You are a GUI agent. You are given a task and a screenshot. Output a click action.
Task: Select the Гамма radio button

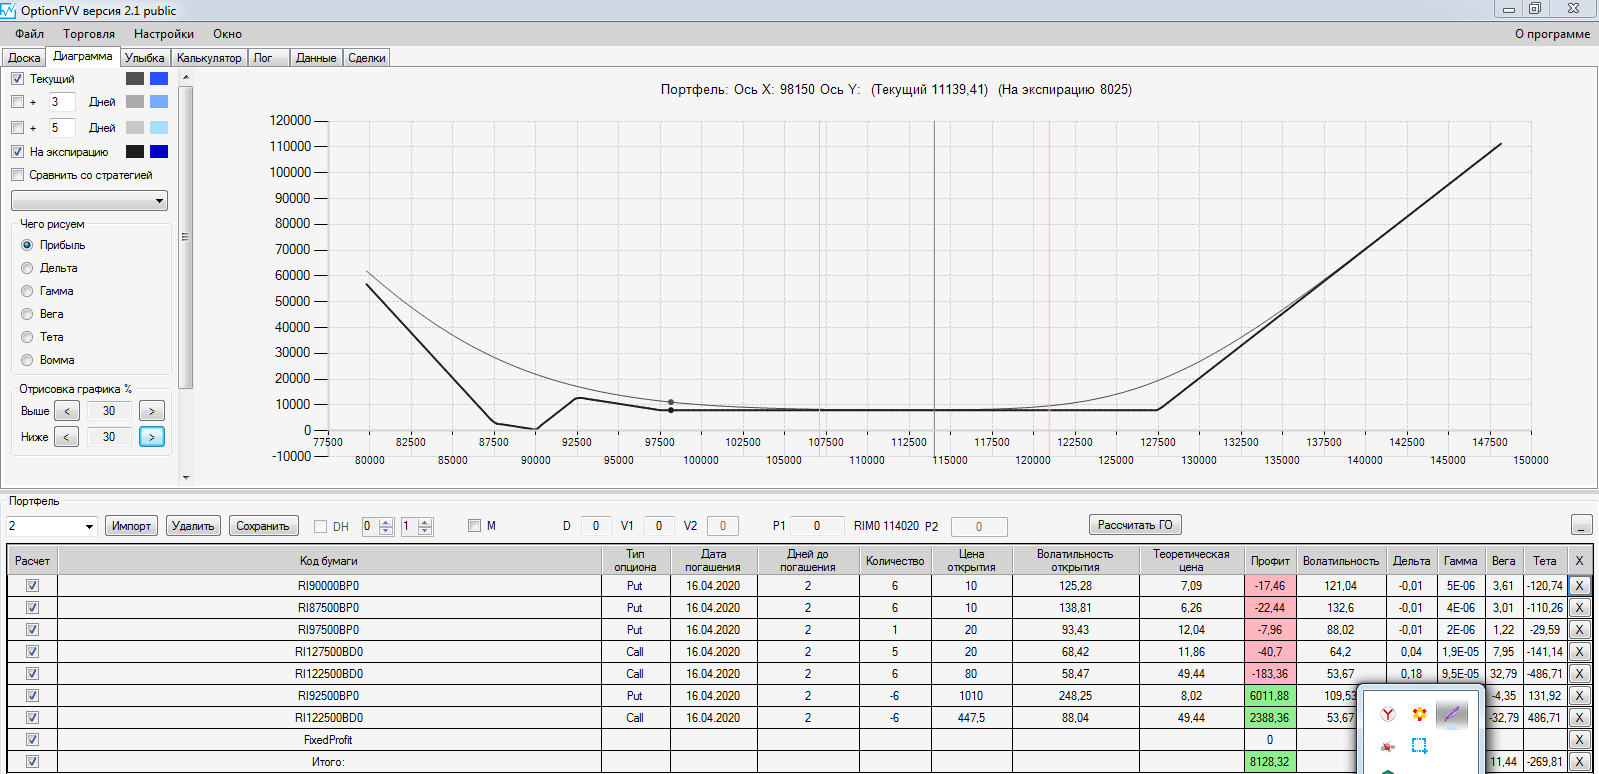click(x=27, y=291)
